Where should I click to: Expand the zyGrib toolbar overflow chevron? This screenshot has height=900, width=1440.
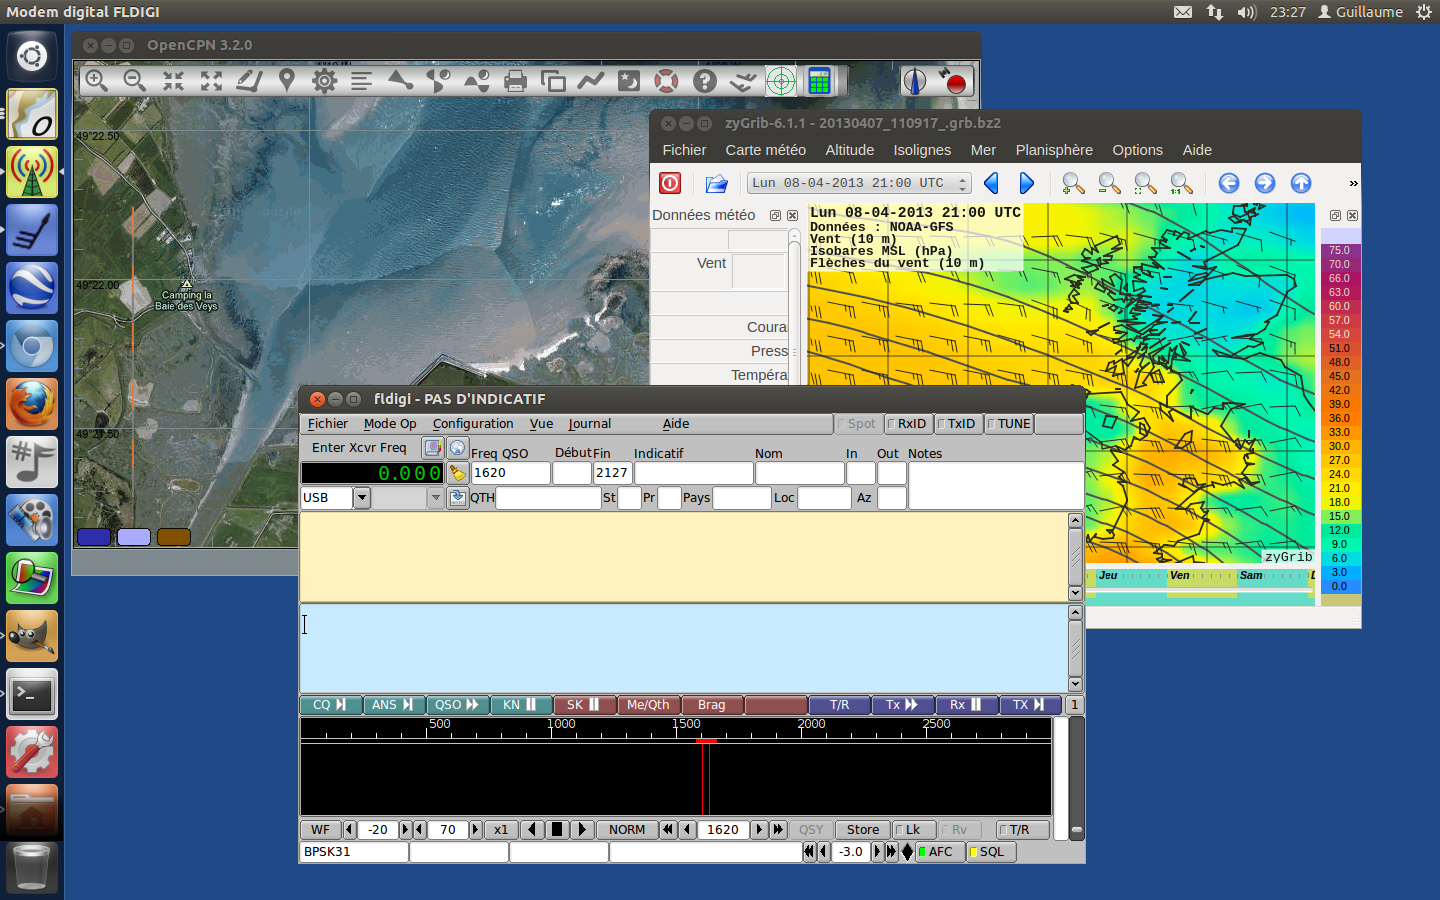pos(1353,183)
